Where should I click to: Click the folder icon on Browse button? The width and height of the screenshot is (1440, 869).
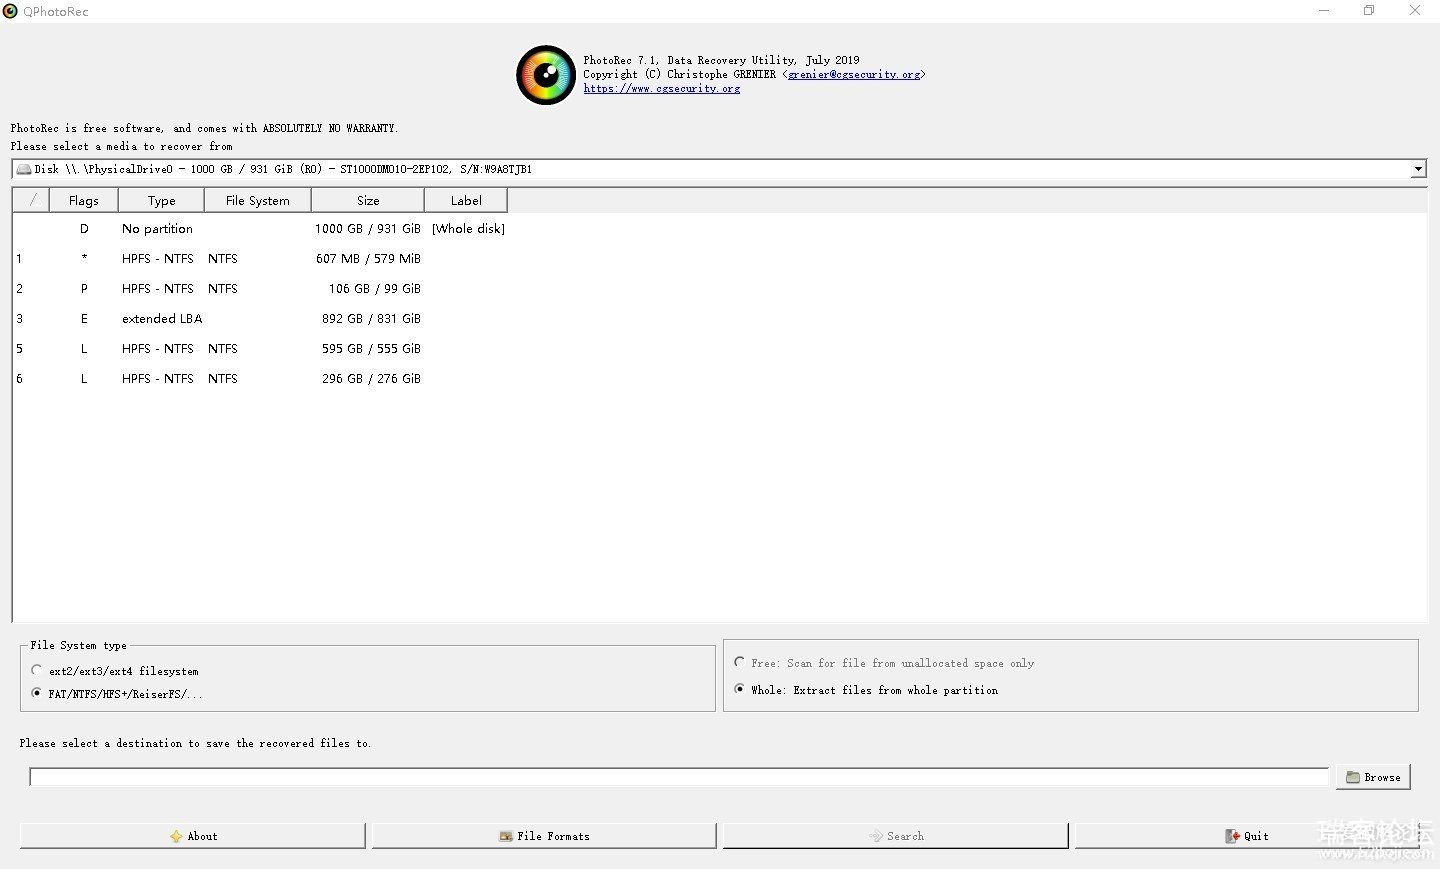click(x=1353, y=777)
